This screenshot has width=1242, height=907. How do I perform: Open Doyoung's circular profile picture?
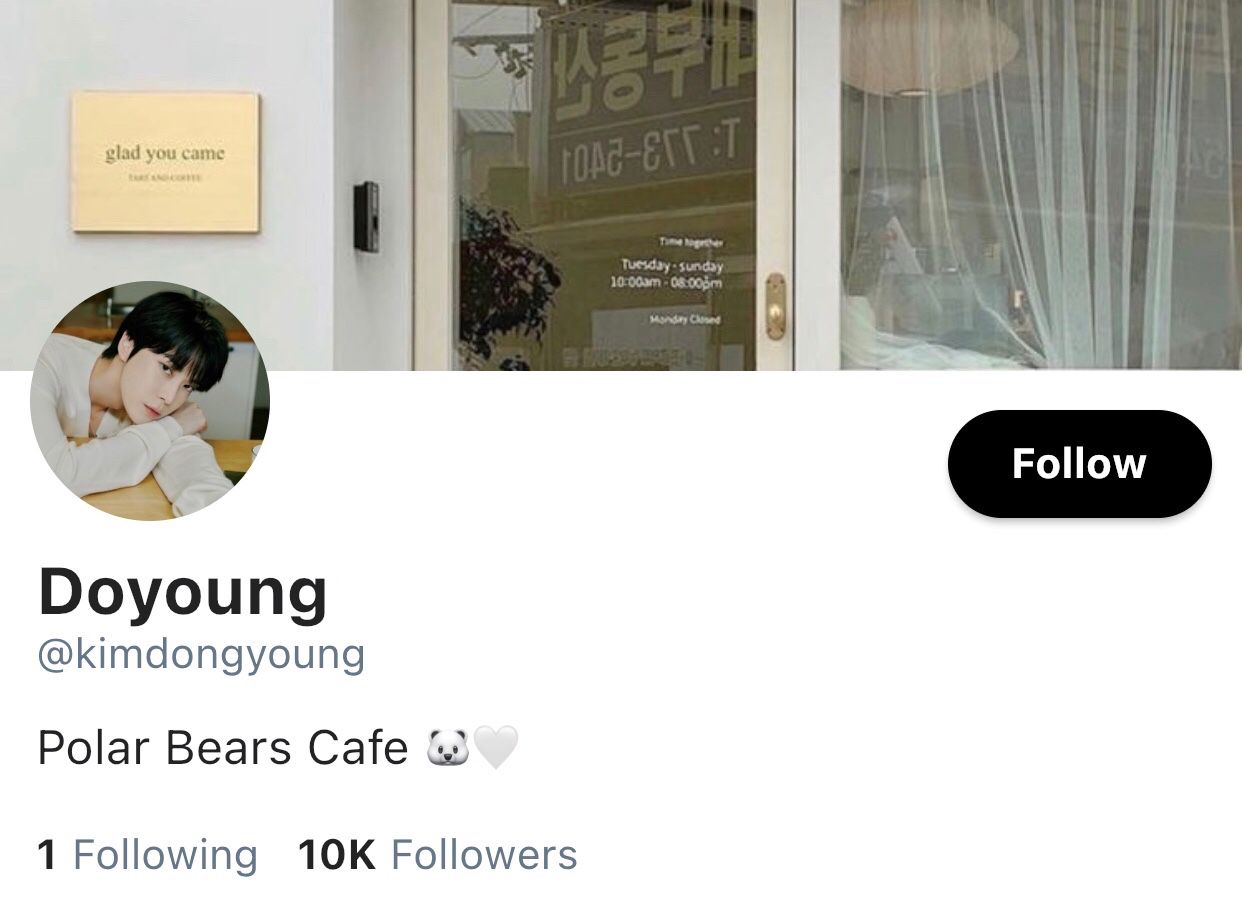coord(150,401)
